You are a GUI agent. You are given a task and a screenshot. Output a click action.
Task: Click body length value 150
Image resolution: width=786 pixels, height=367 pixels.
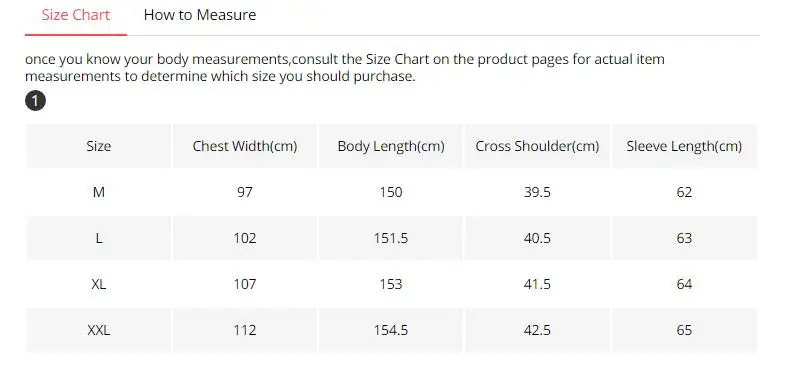[391, 192]
